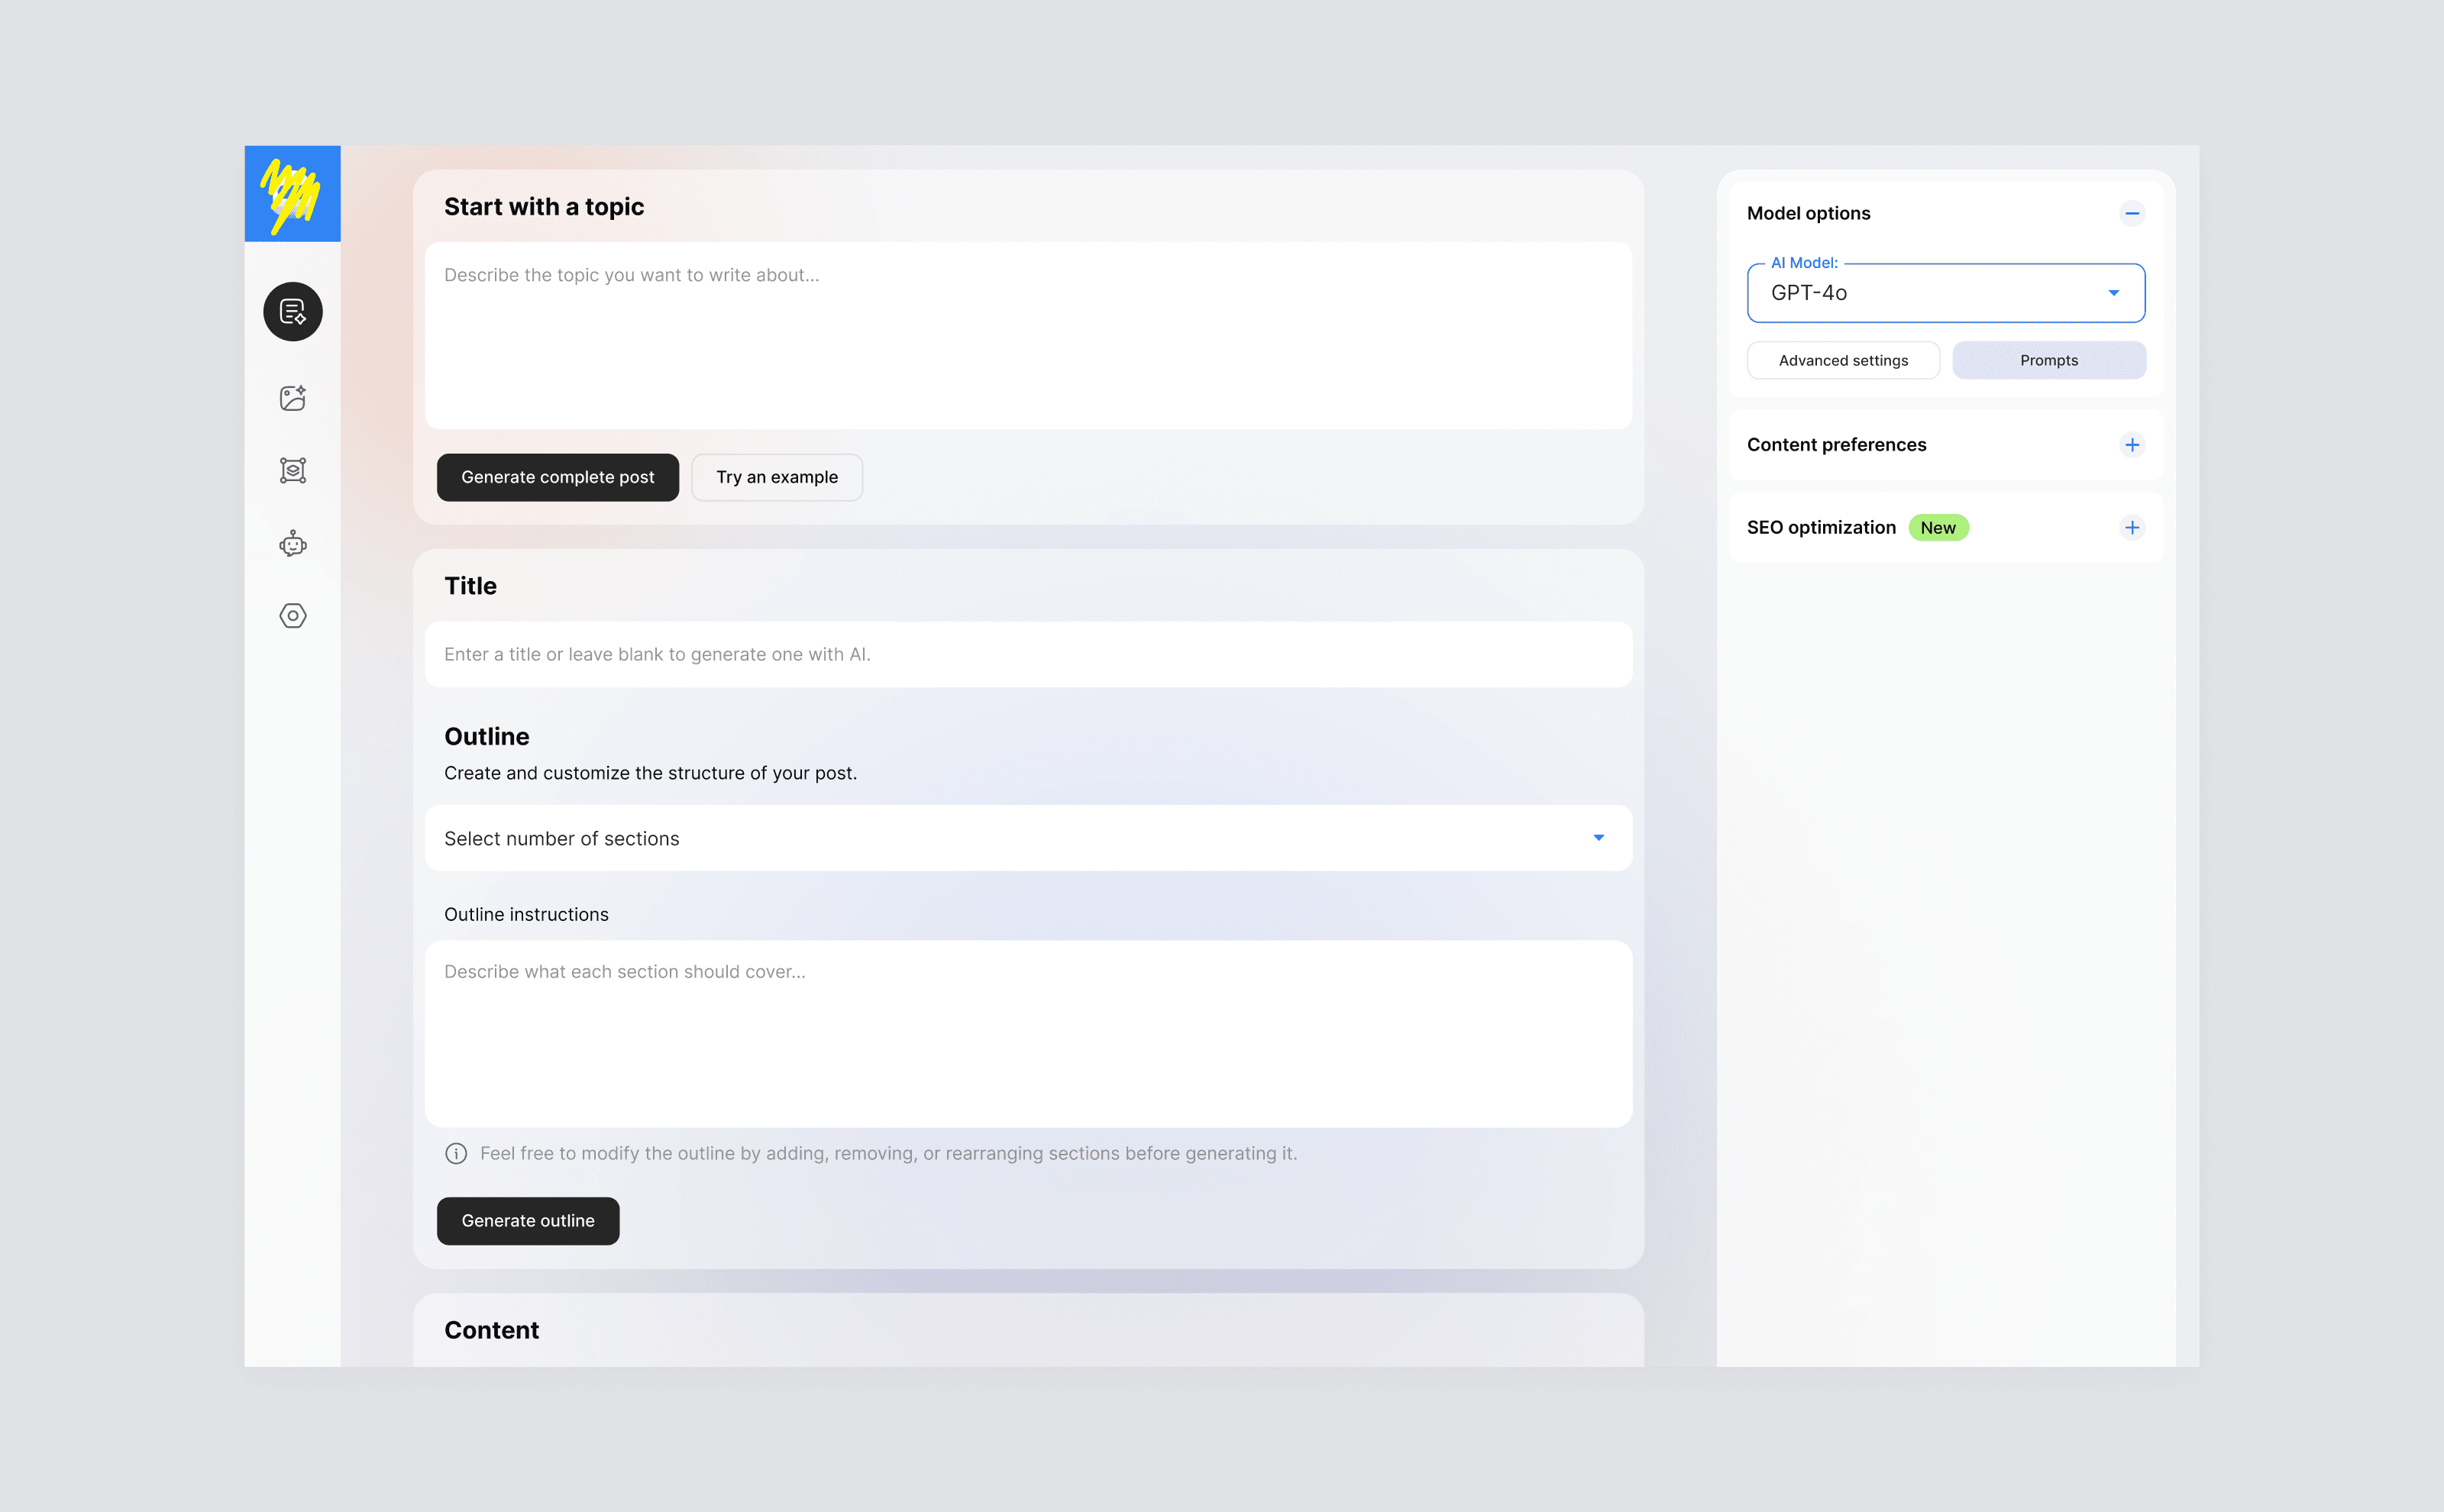Open the settings hexagon sidebar icon
2444x1512 pixels.
(x=292, y=615)
